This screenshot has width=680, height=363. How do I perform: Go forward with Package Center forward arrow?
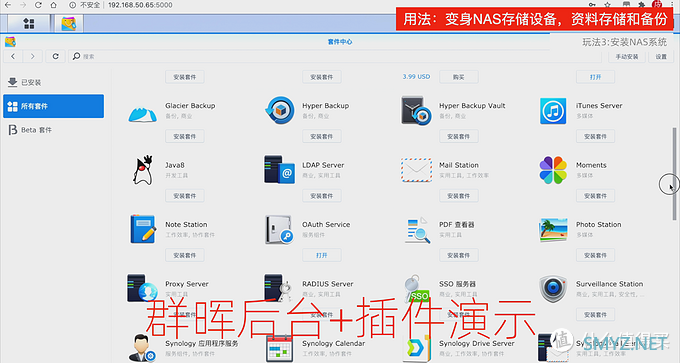point(33,56)
